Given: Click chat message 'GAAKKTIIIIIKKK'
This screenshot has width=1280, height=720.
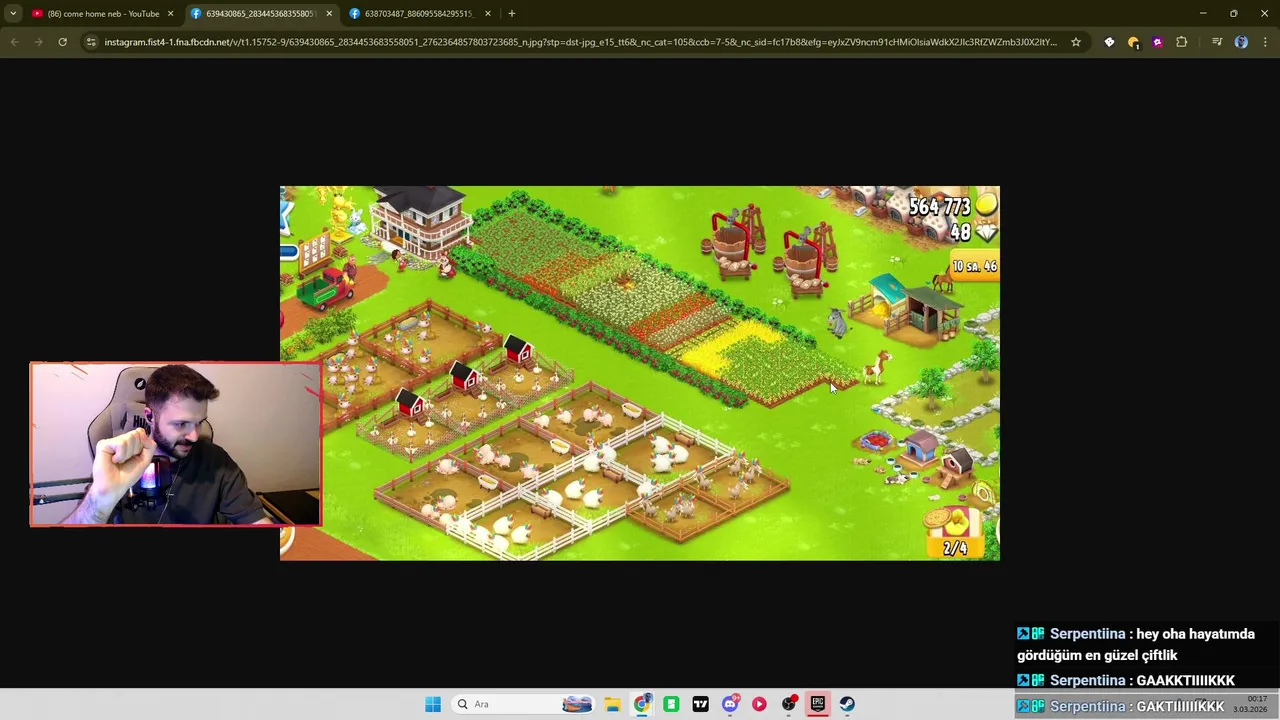Looking at the screenshot, I should (x=1185, y=681).
